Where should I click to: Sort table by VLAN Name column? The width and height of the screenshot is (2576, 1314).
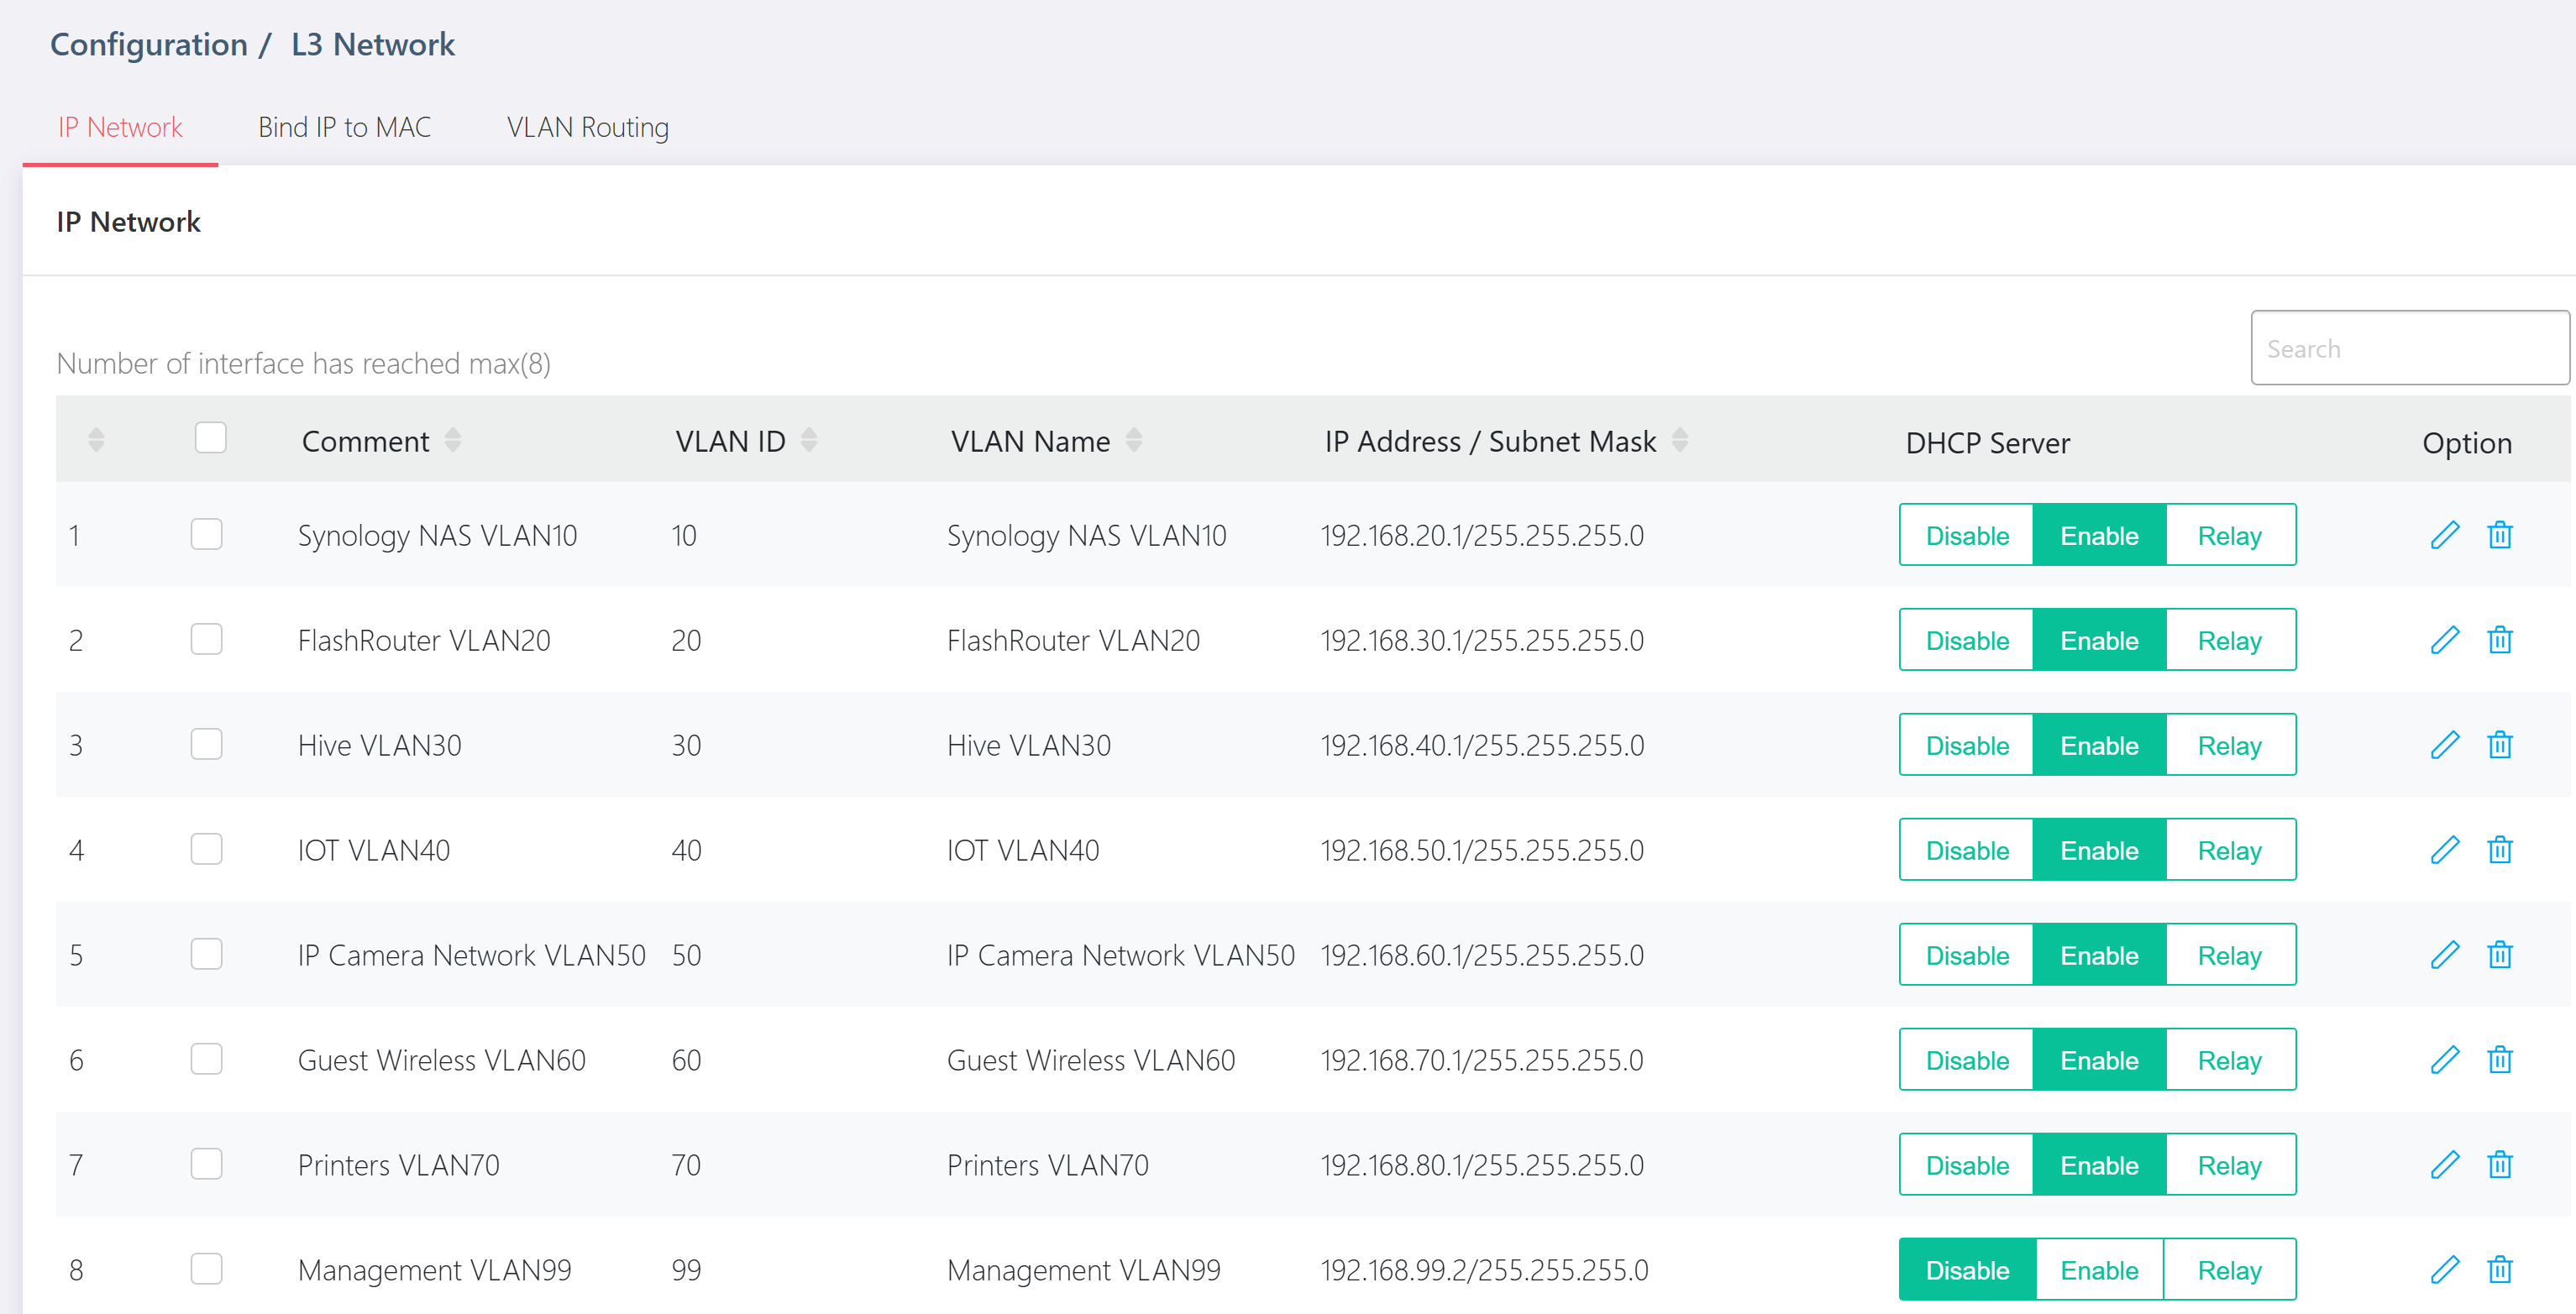pyautogui.click(x=1134, y=440)
